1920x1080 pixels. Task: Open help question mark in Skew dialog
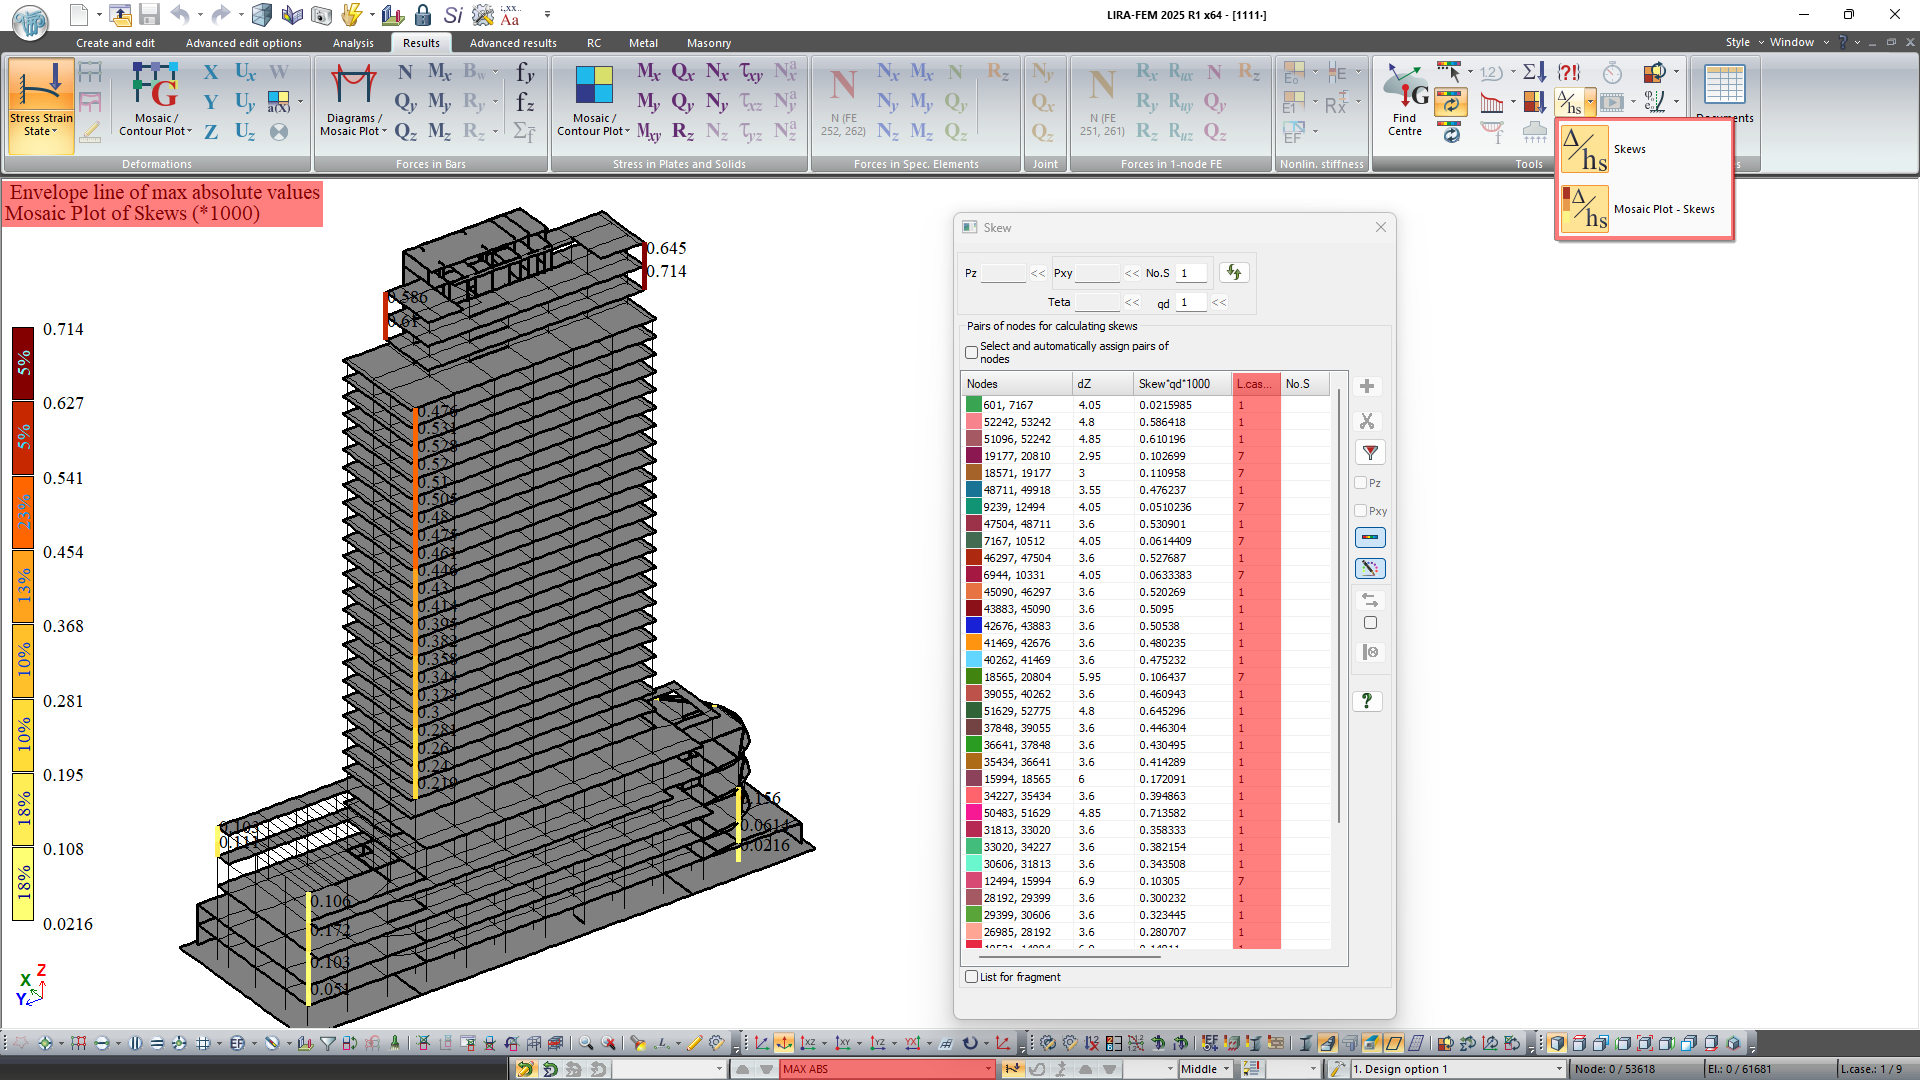coord(1367,701)
